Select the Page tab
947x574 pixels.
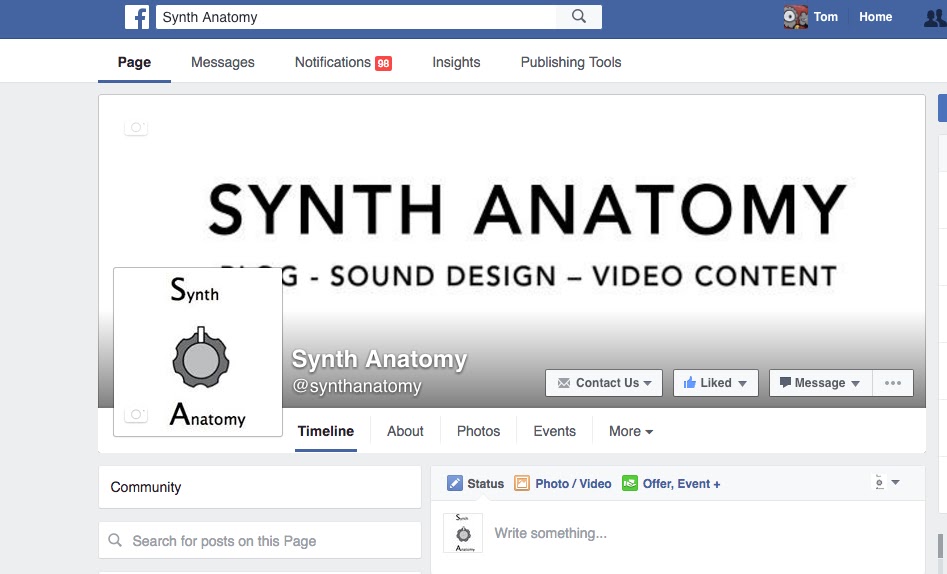[134, 62]
